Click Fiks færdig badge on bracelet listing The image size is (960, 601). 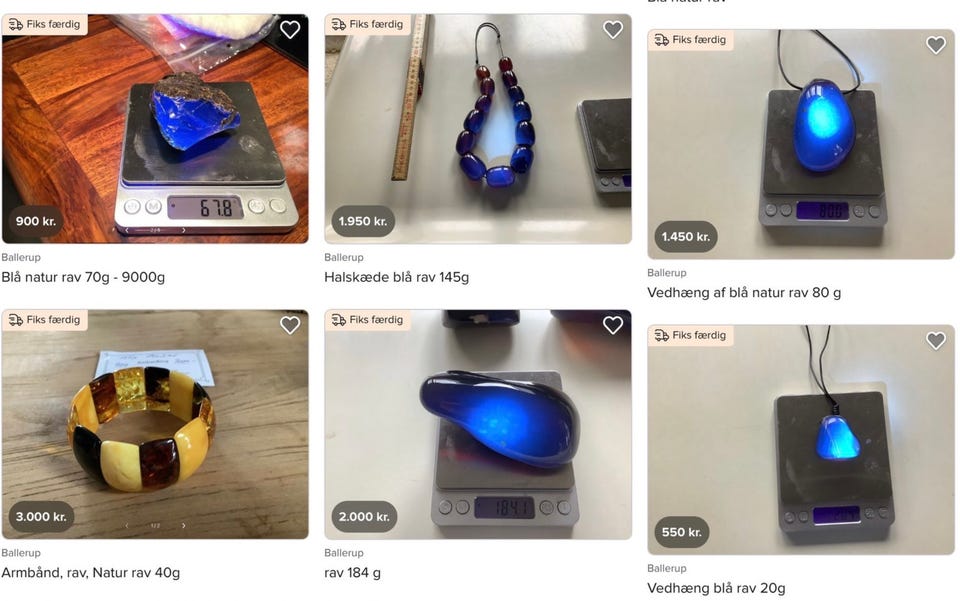point(45,320)
